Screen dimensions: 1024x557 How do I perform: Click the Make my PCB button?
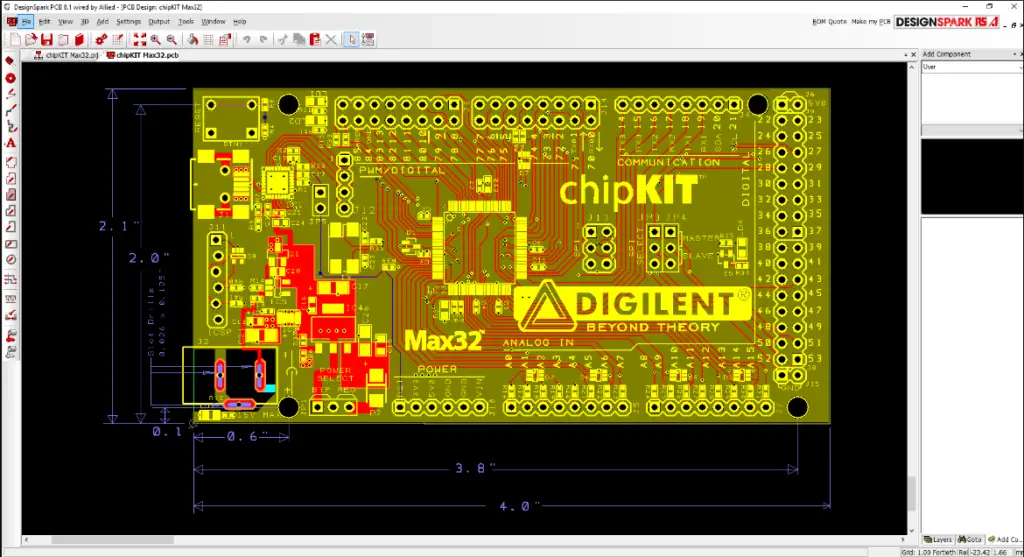(871, 22)
